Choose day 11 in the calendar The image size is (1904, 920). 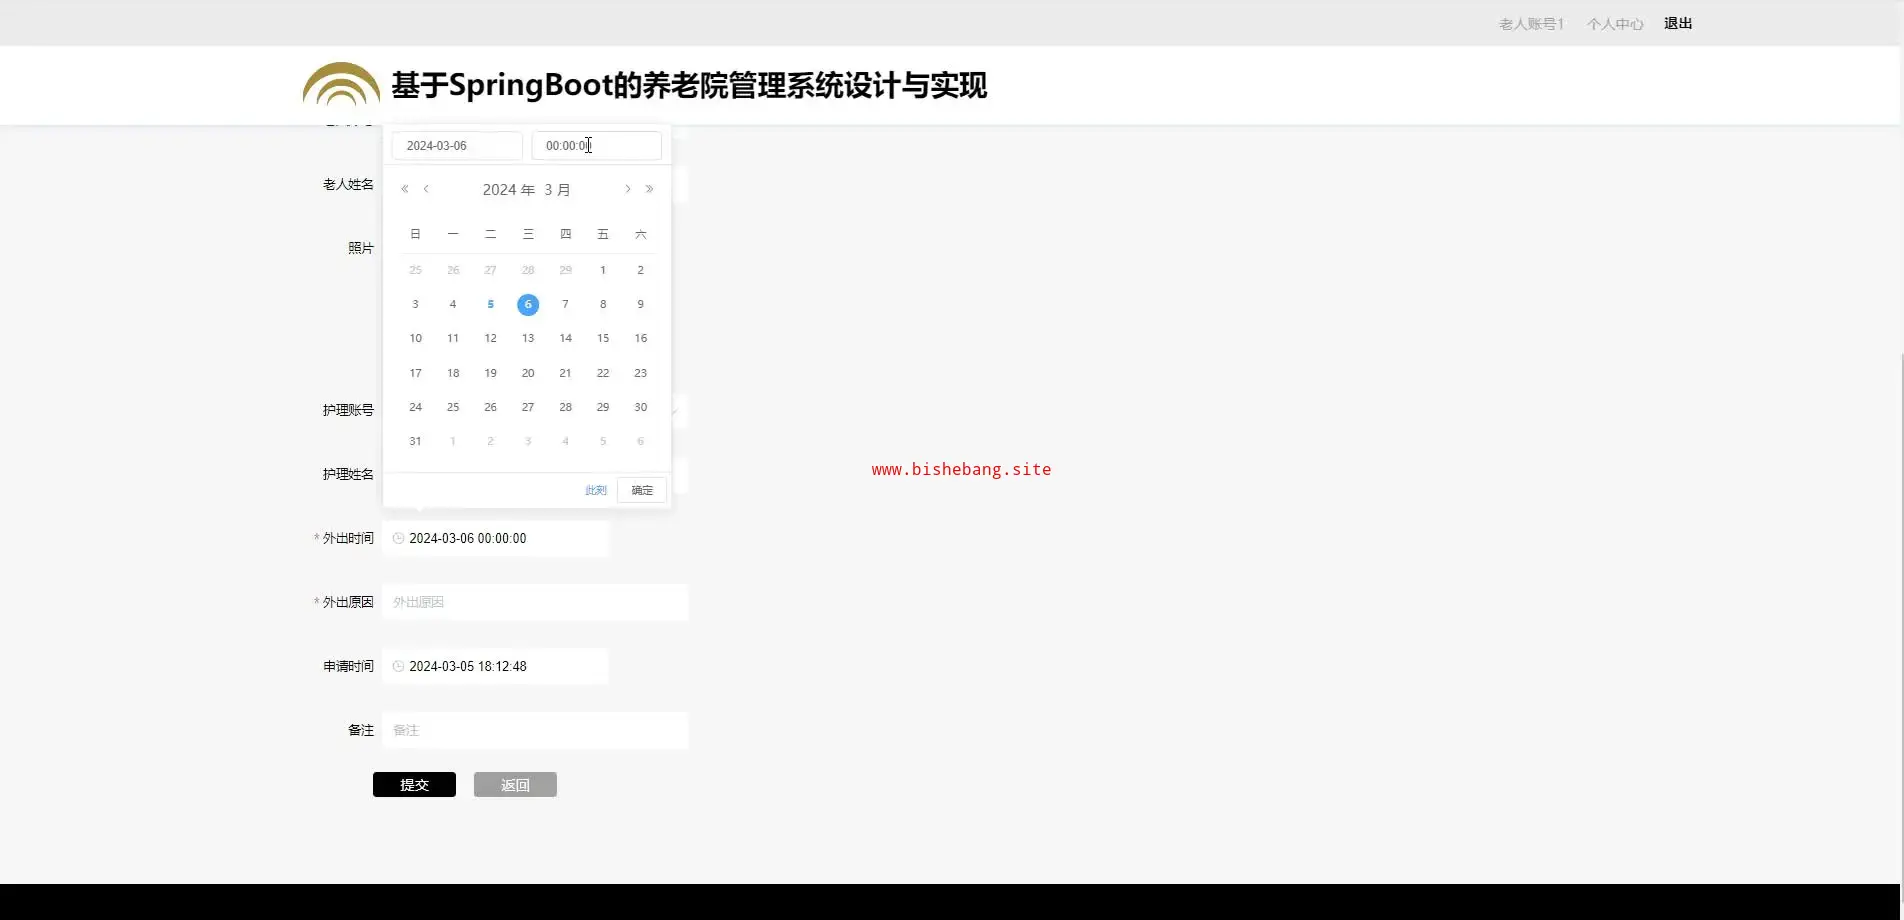click(453, 338)
